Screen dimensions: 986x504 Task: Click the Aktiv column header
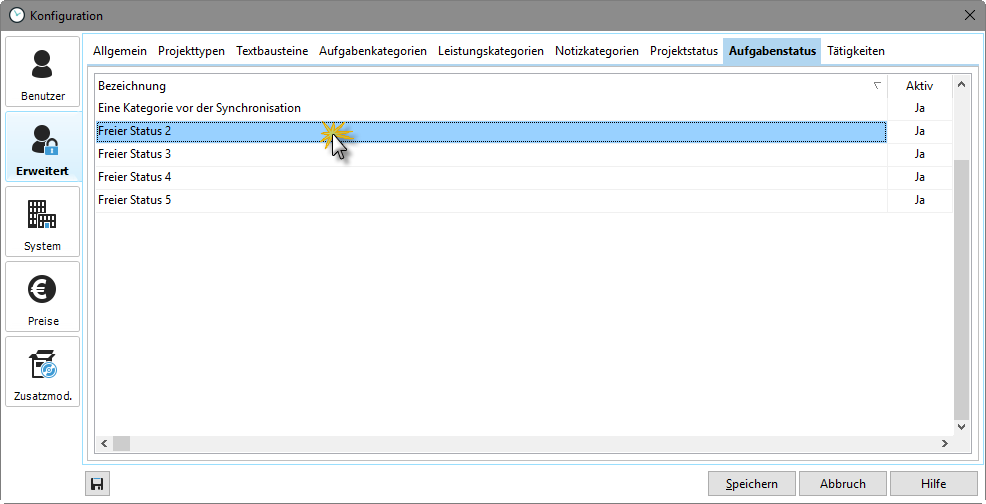pyautogui.click(x=918, y=86)
